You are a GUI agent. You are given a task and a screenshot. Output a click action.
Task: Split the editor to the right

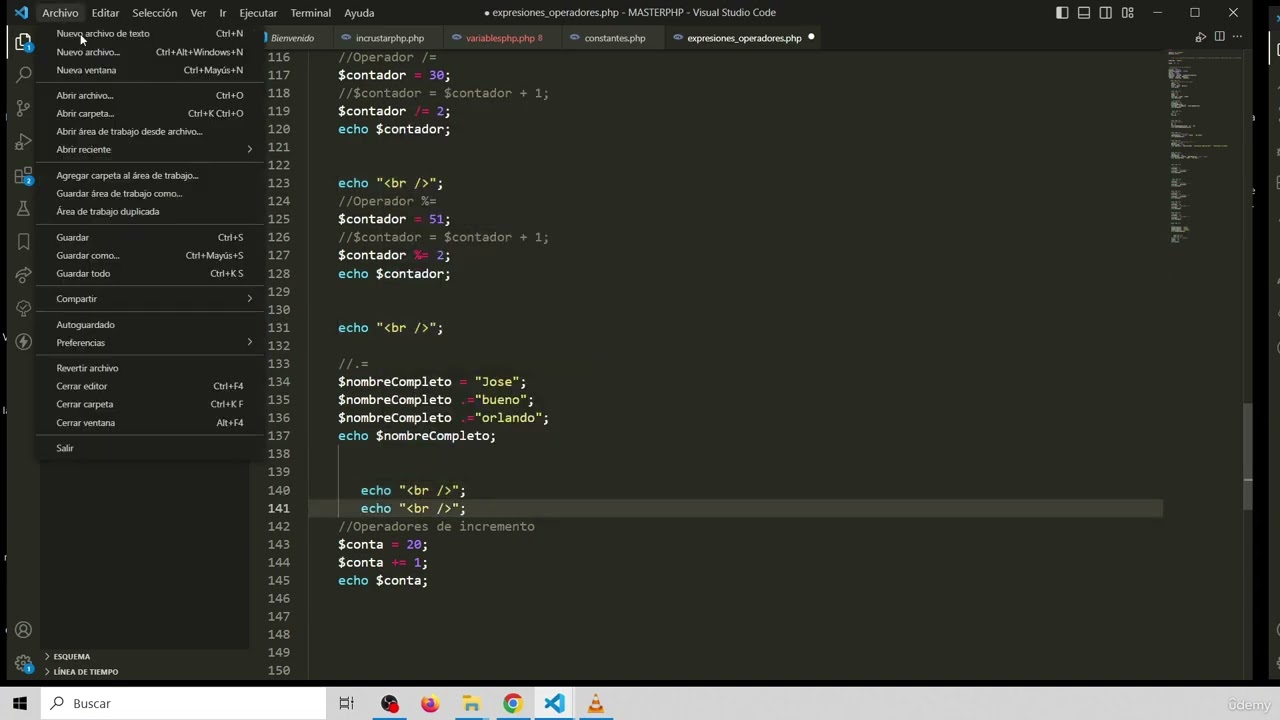pos(1219,37)
